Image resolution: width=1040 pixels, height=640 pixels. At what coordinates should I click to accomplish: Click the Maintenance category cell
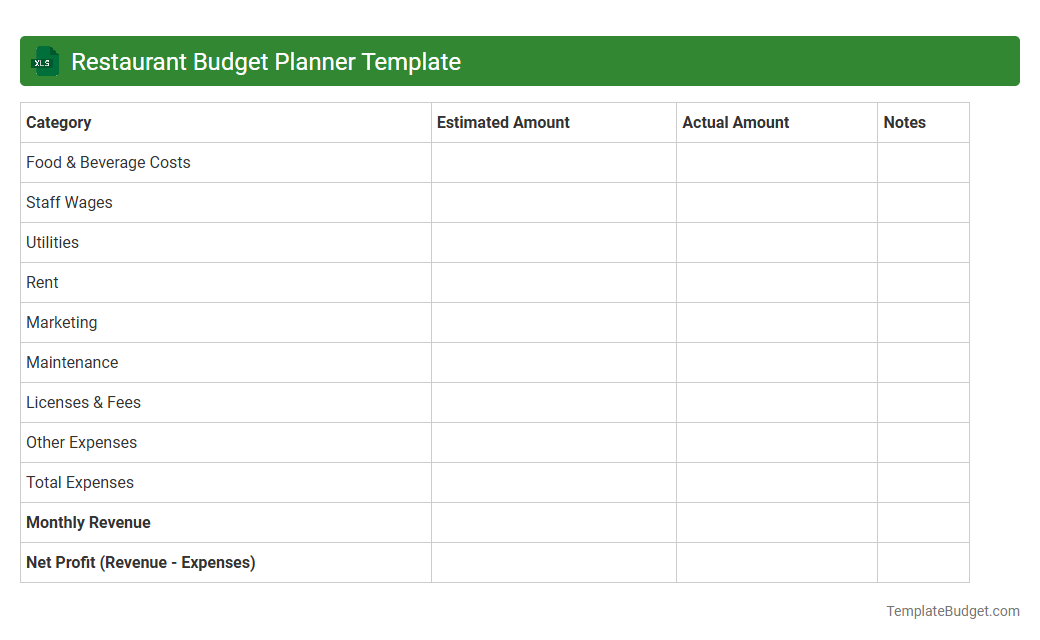pos(72,362)
